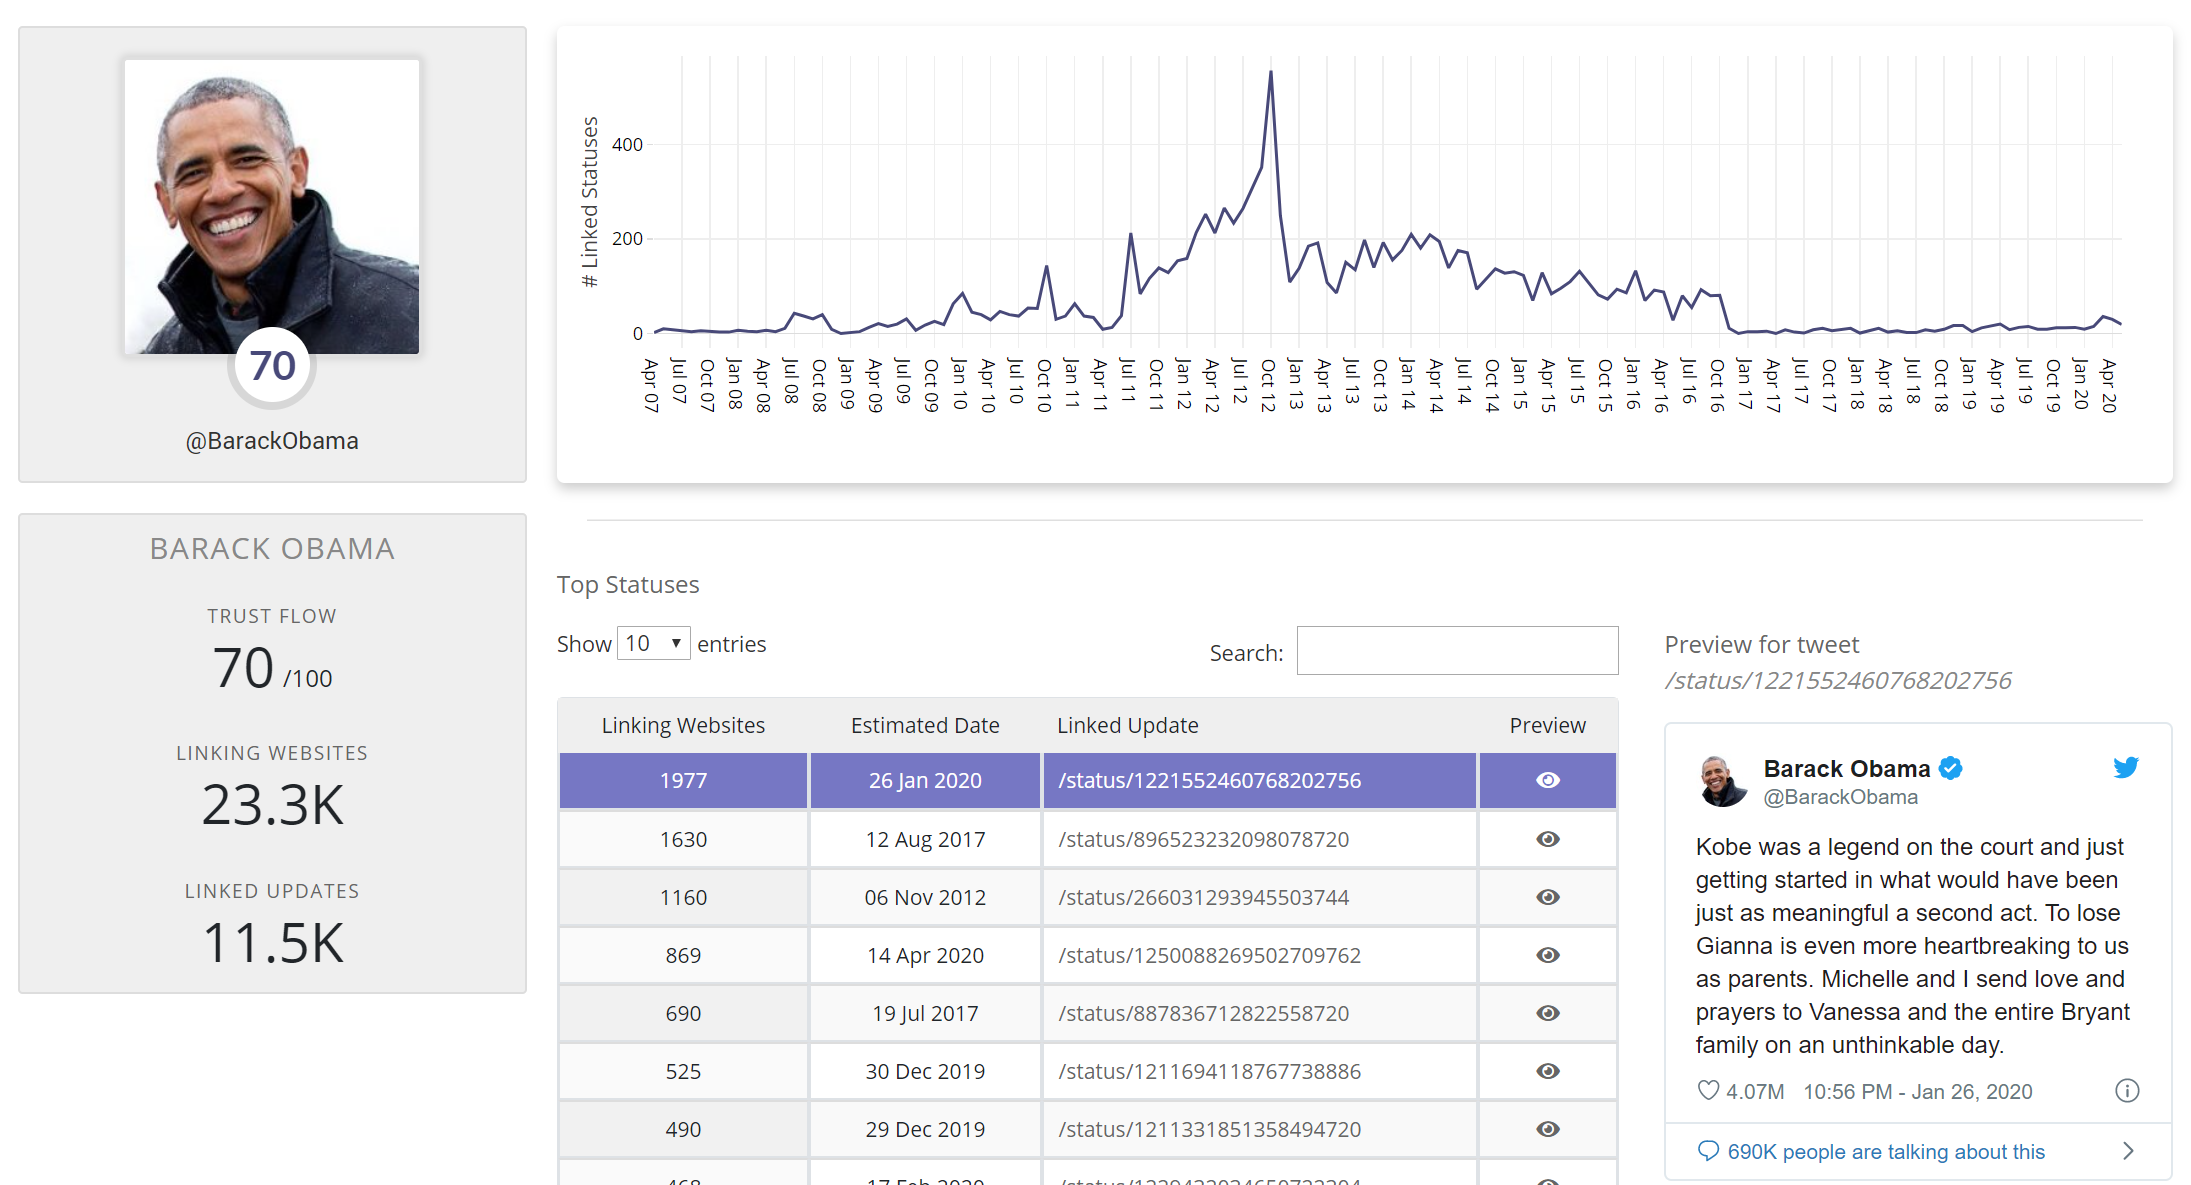The image size is (2191, 1185).
Task: Preview the 06 Nov 2012 status via eye icon
Action: [x=1547, y=897]
